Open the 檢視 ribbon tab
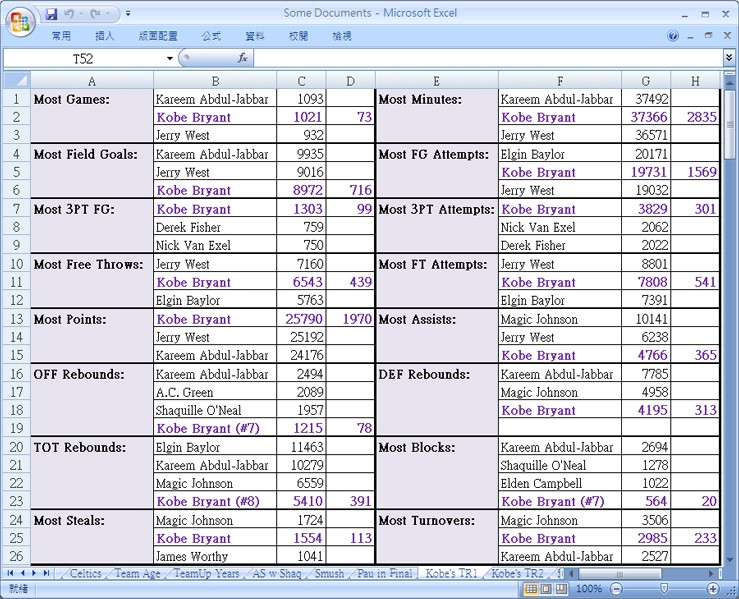Image resolution: width=739 pixels, height=599 pixels. [342, 36]
